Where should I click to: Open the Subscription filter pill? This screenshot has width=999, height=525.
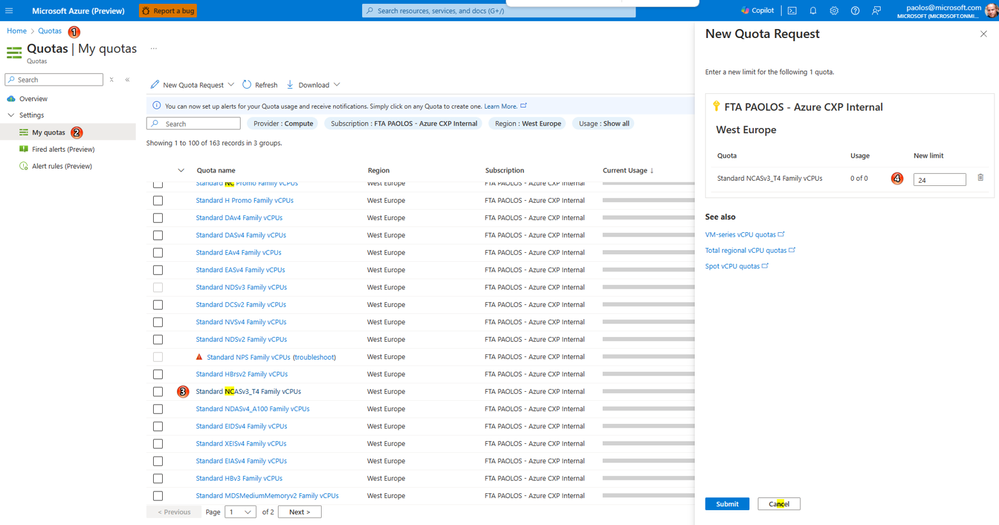[x=404, y=124]
